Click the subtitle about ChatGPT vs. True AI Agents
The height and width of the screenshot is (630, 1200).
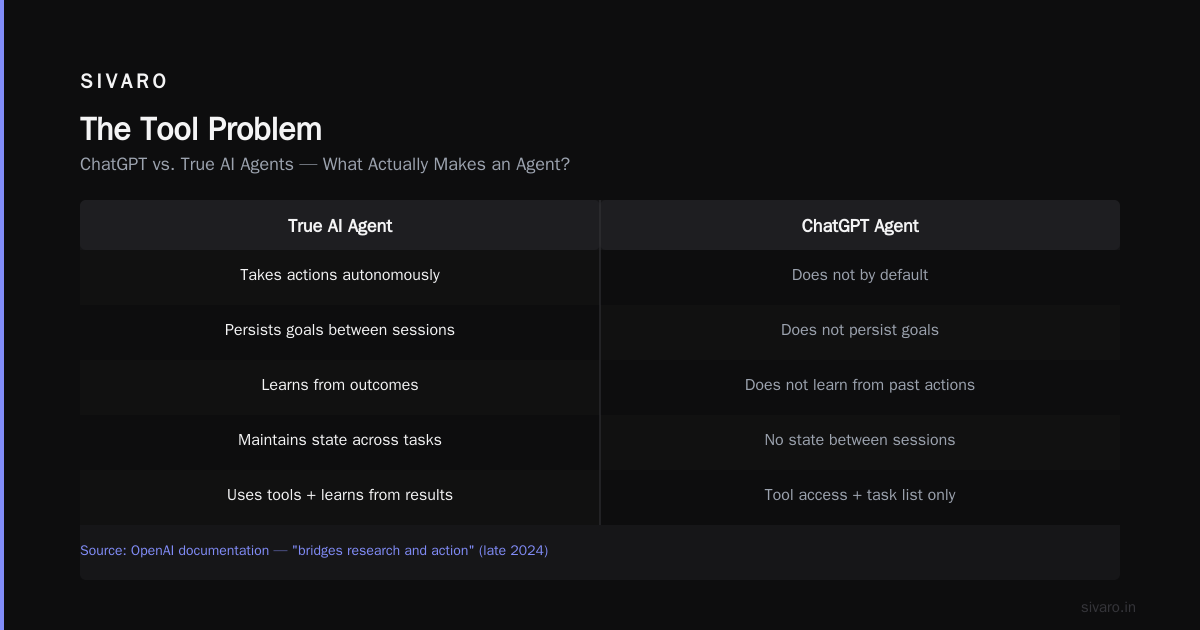(x=325, y=164)
